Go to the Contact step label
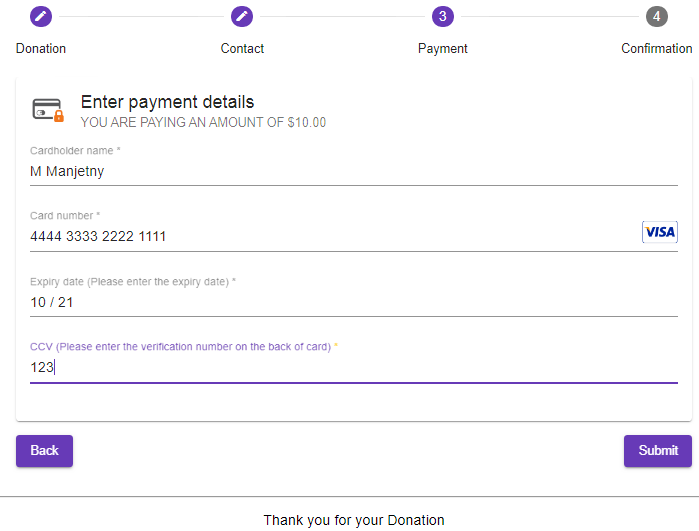Screen dimensions: 699x531 tap(242, 48)
